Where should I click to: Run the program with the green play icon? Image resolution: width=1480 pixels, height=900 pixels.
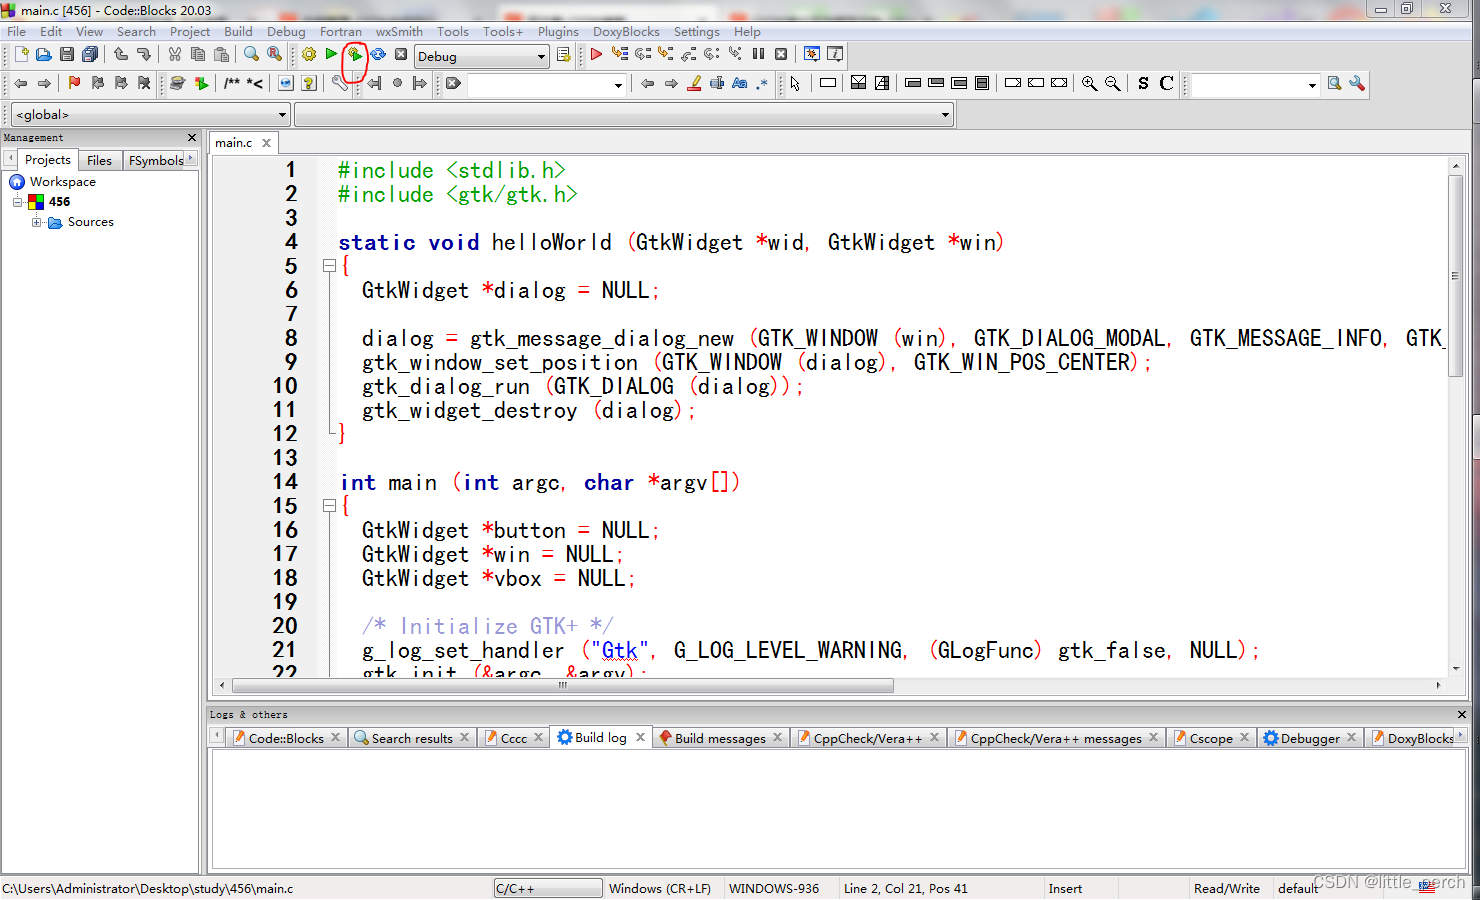(331, 55)
